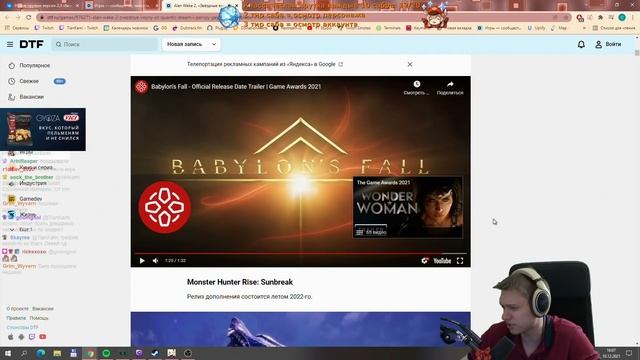Open the Chrome extensions puzzle icon
The height and width of the screenshot is (360, 640).
pyautogui.click(x=600, y=17)
